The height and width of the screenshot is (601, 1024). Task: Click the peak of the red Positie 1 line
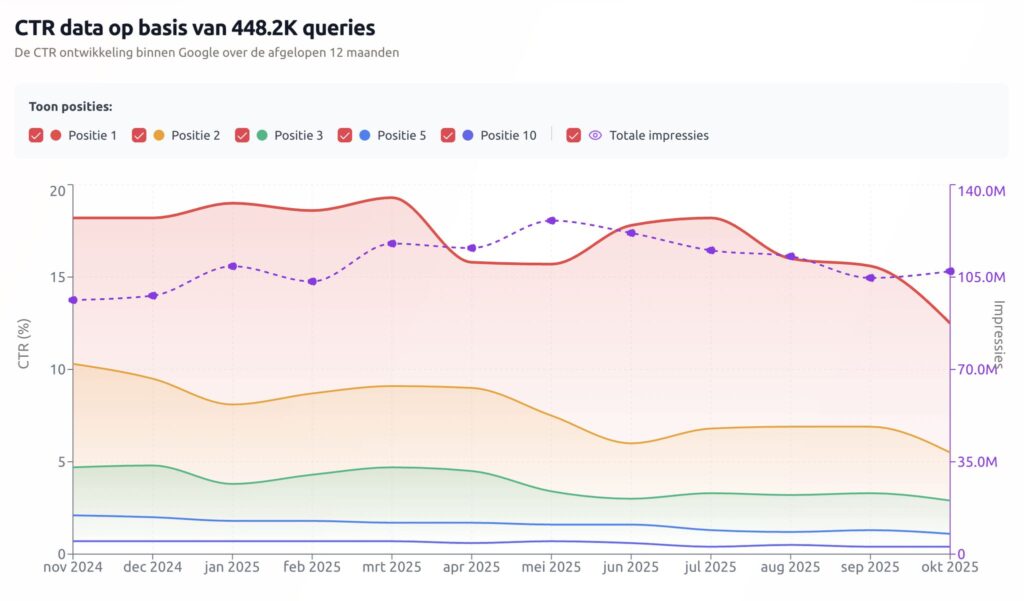tap(392, 197)
